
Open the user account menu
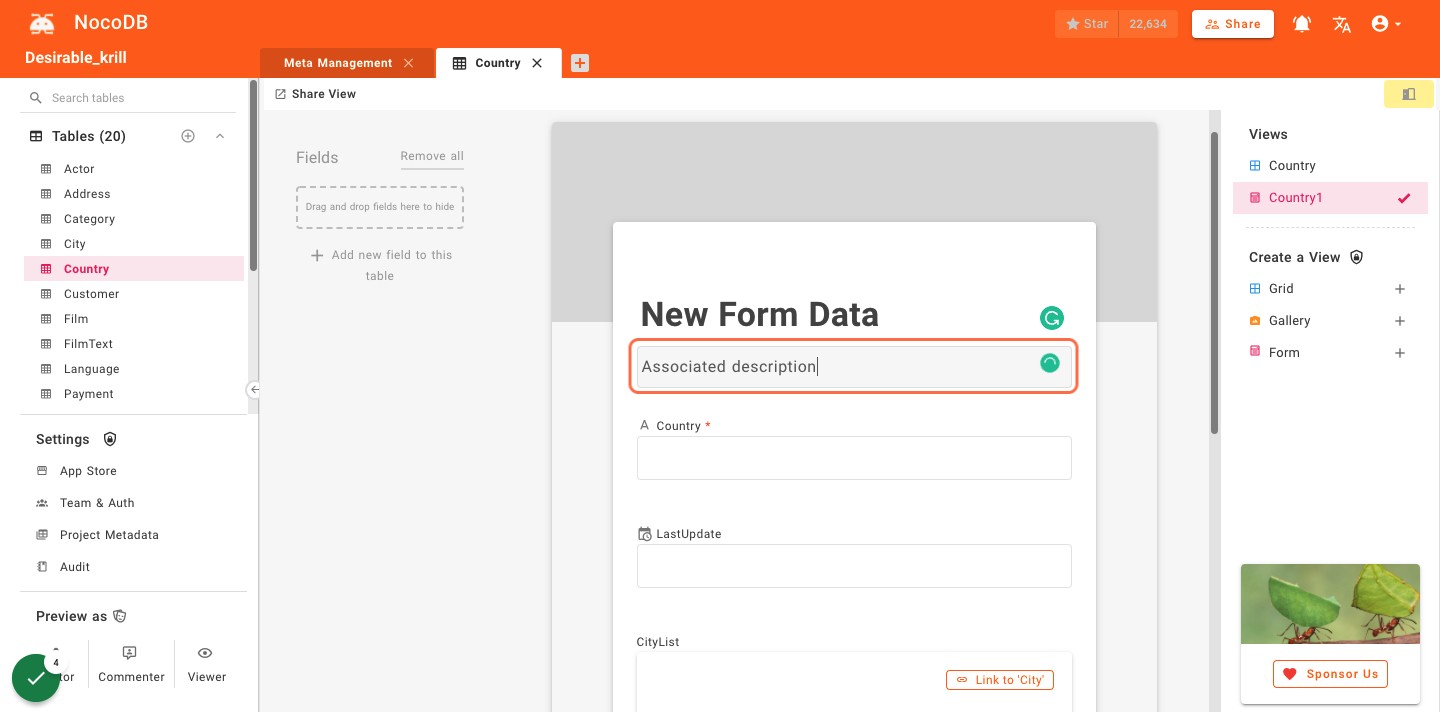pyautogui.click(x=1386, y=24)
